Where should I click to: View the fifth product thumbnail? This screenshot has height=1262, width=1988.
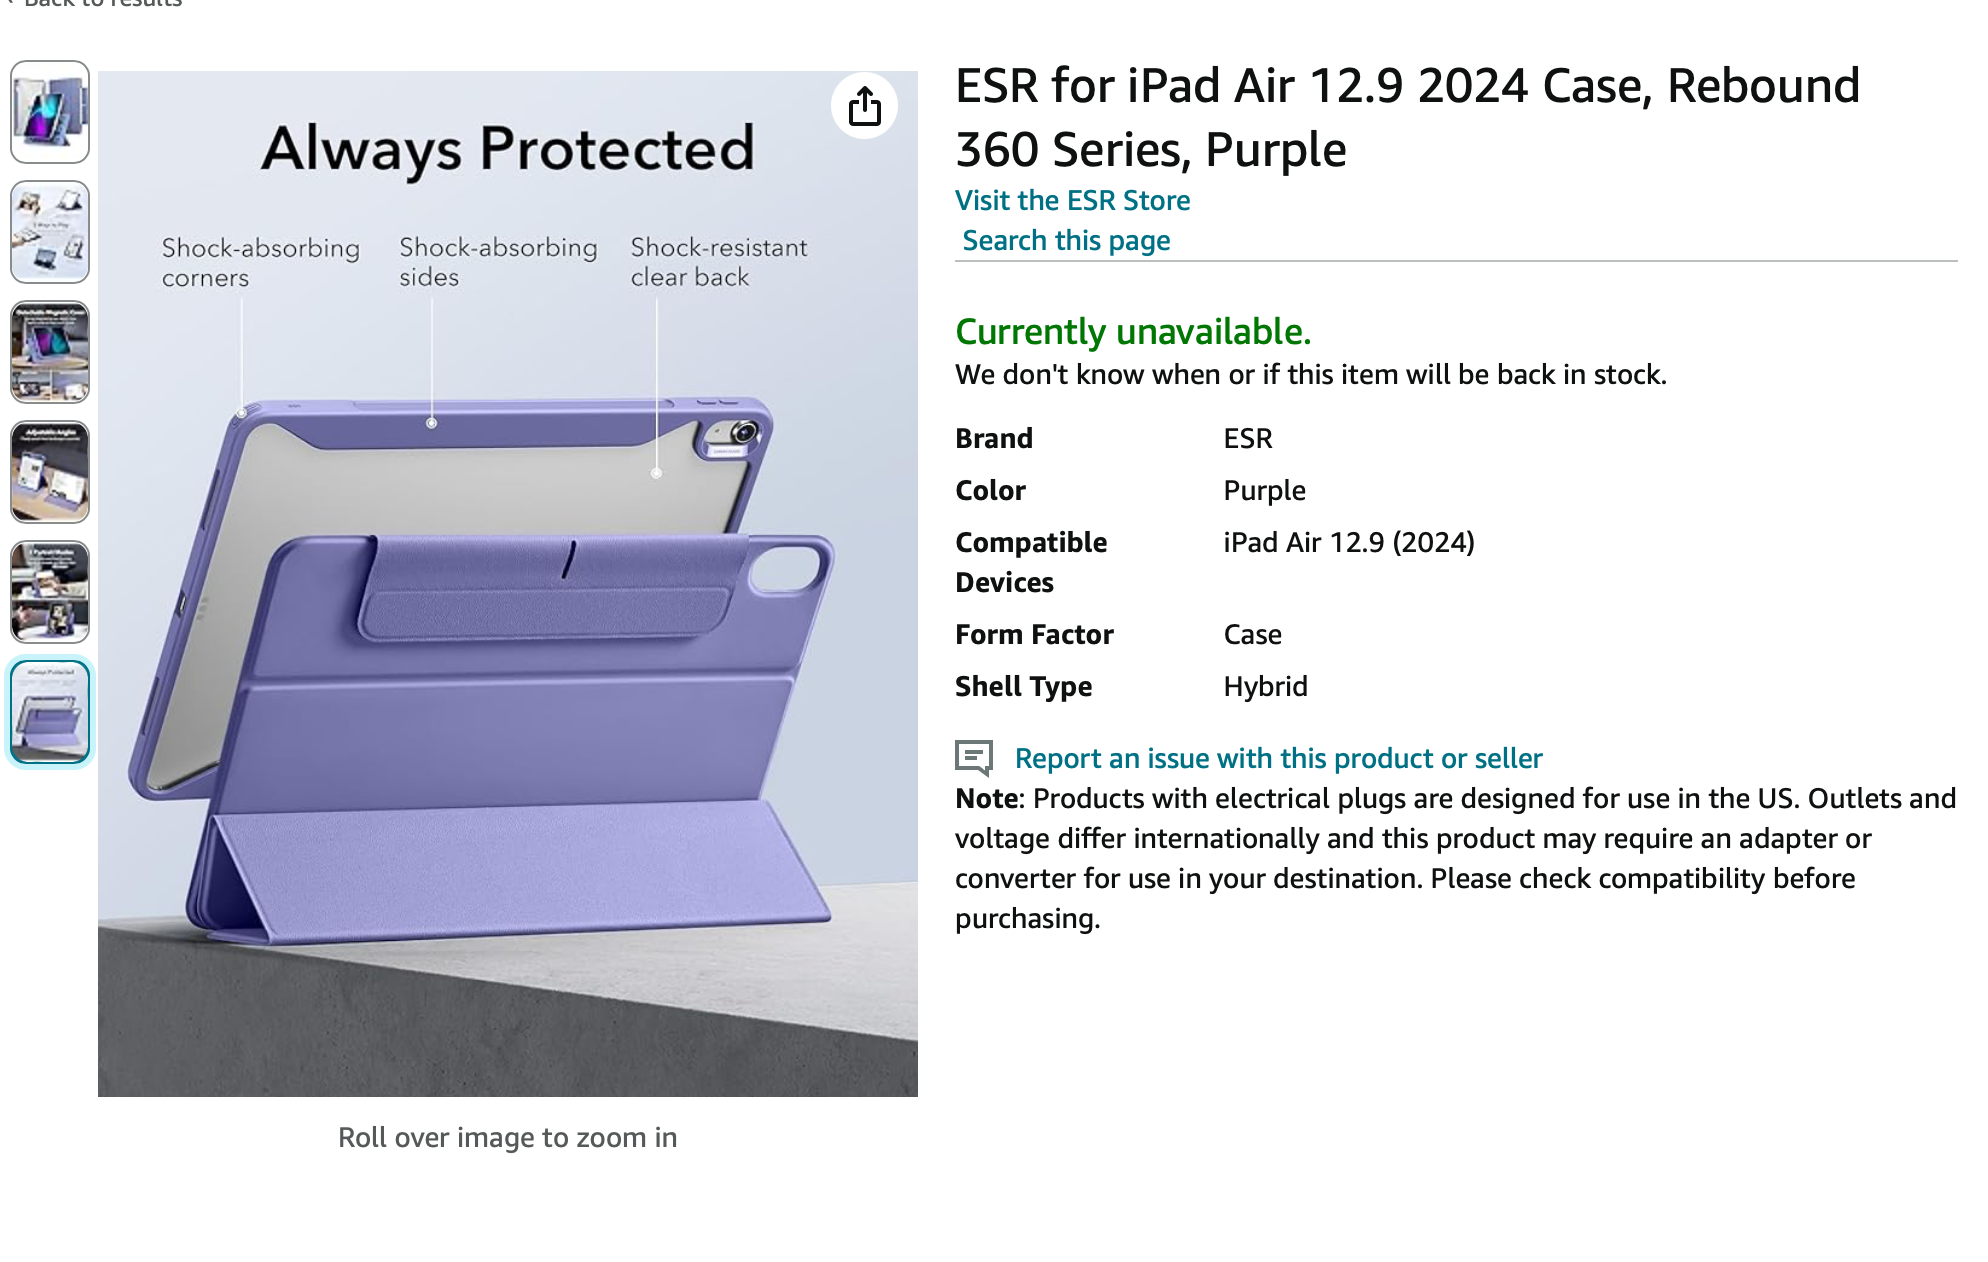click(x=50, y=592)
